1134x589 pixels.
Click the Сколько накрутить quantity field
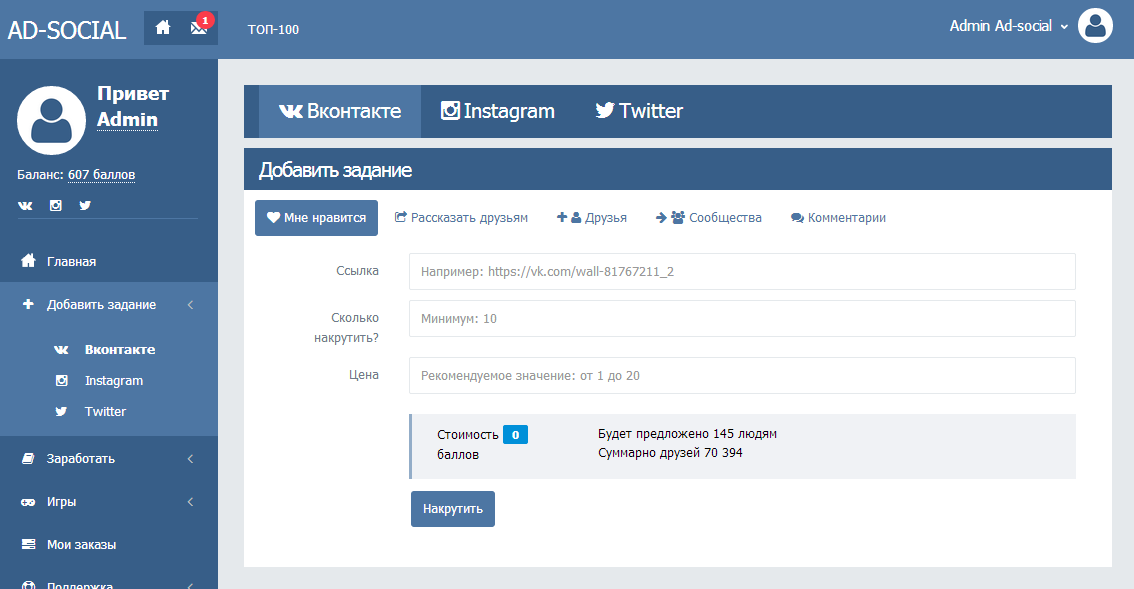click(x=742, y=318)
